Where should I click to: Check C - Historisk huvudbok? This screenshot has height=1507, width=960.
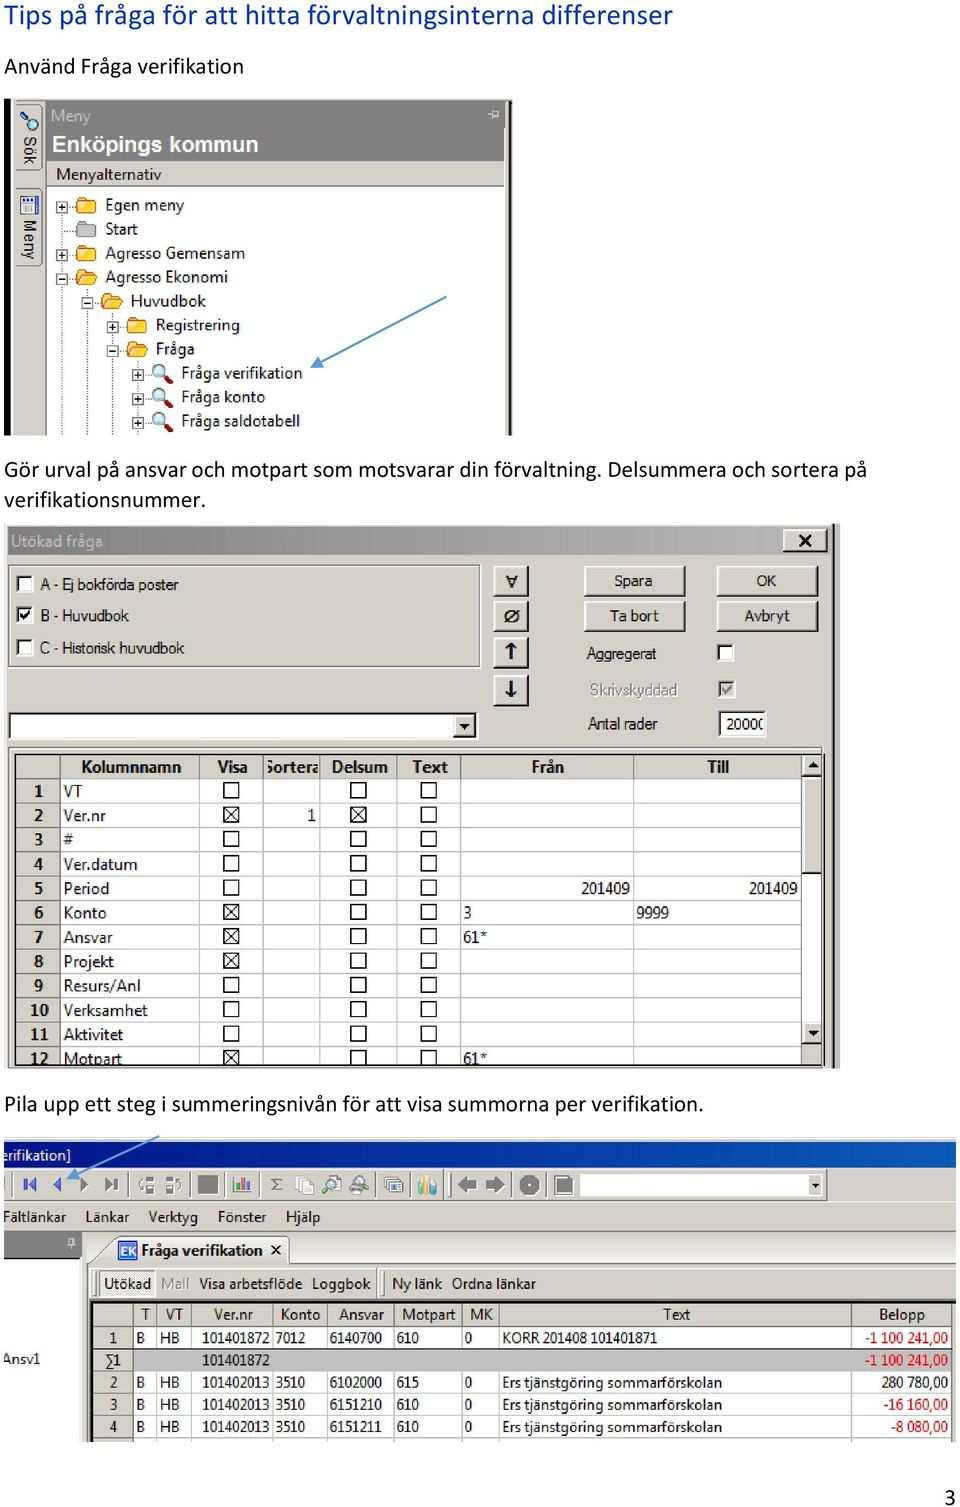(25, 648)
